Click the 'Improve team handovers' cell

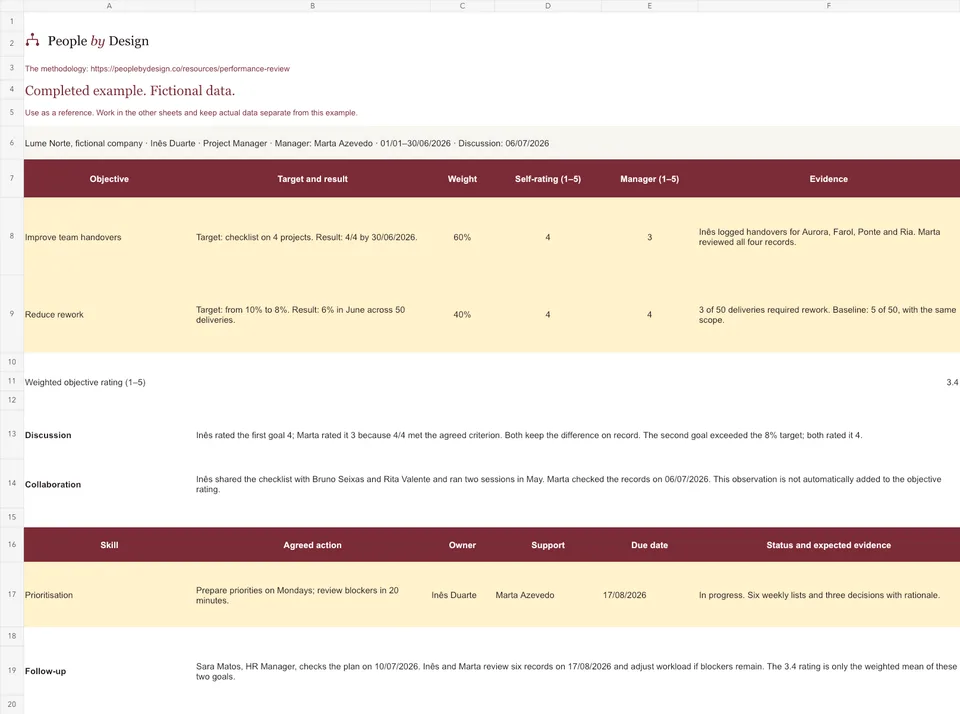click(x=109, y=237)
